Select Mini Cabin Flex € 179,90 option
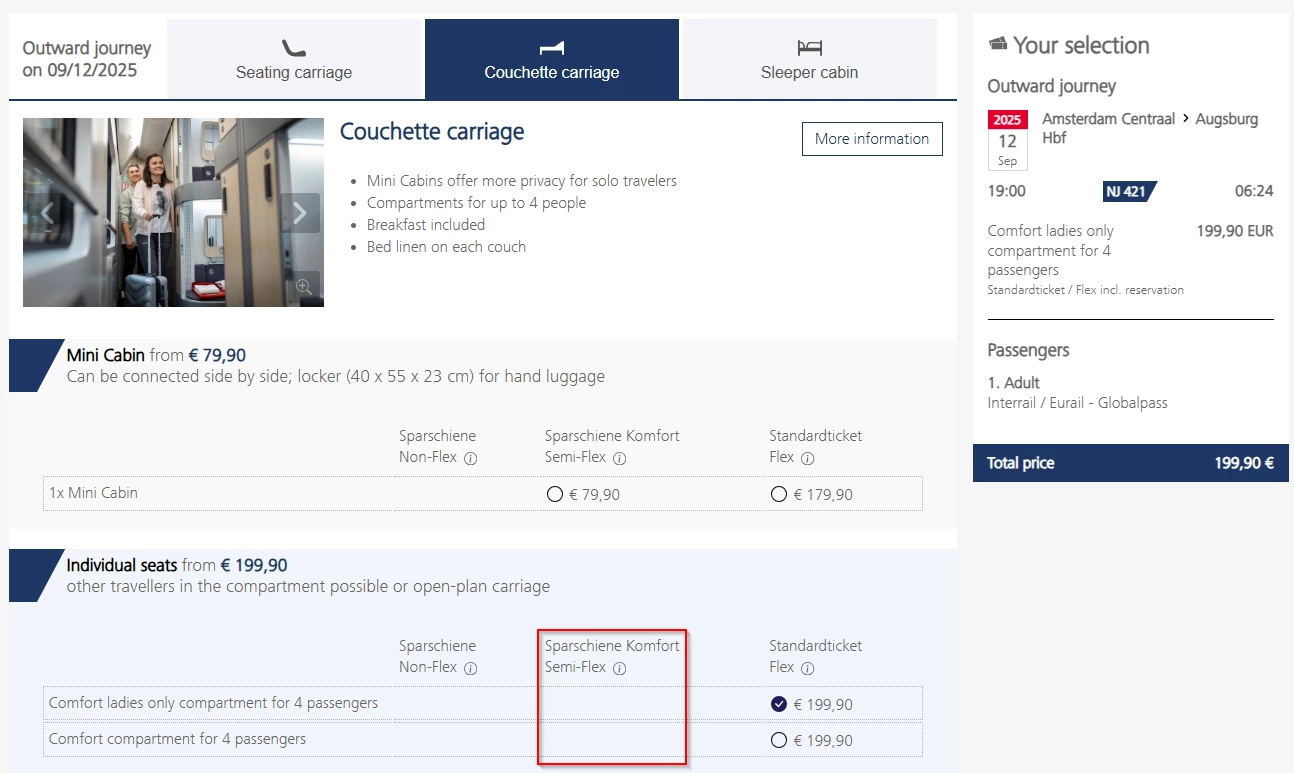The height and width of the screenshot is (773, 1294). coord(779,494)
